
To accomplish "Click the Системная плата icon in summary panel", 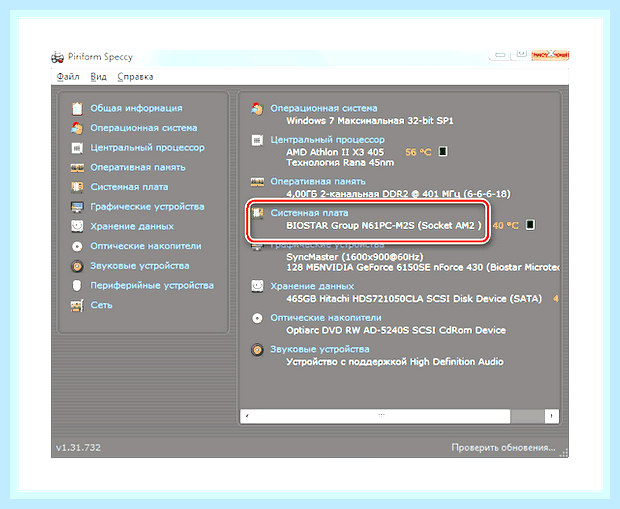I will pyautogui.click(x=257, y=213).
